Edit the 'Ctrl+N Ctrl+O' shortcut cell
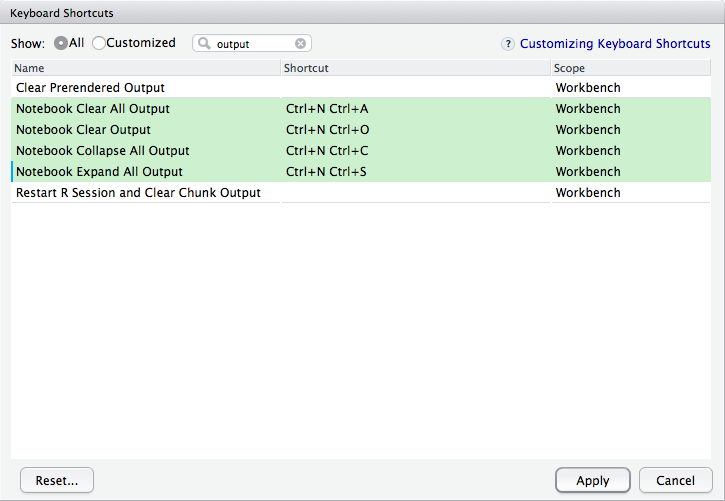The height and width of the screenshot is (501, 725). click(416, 129)
